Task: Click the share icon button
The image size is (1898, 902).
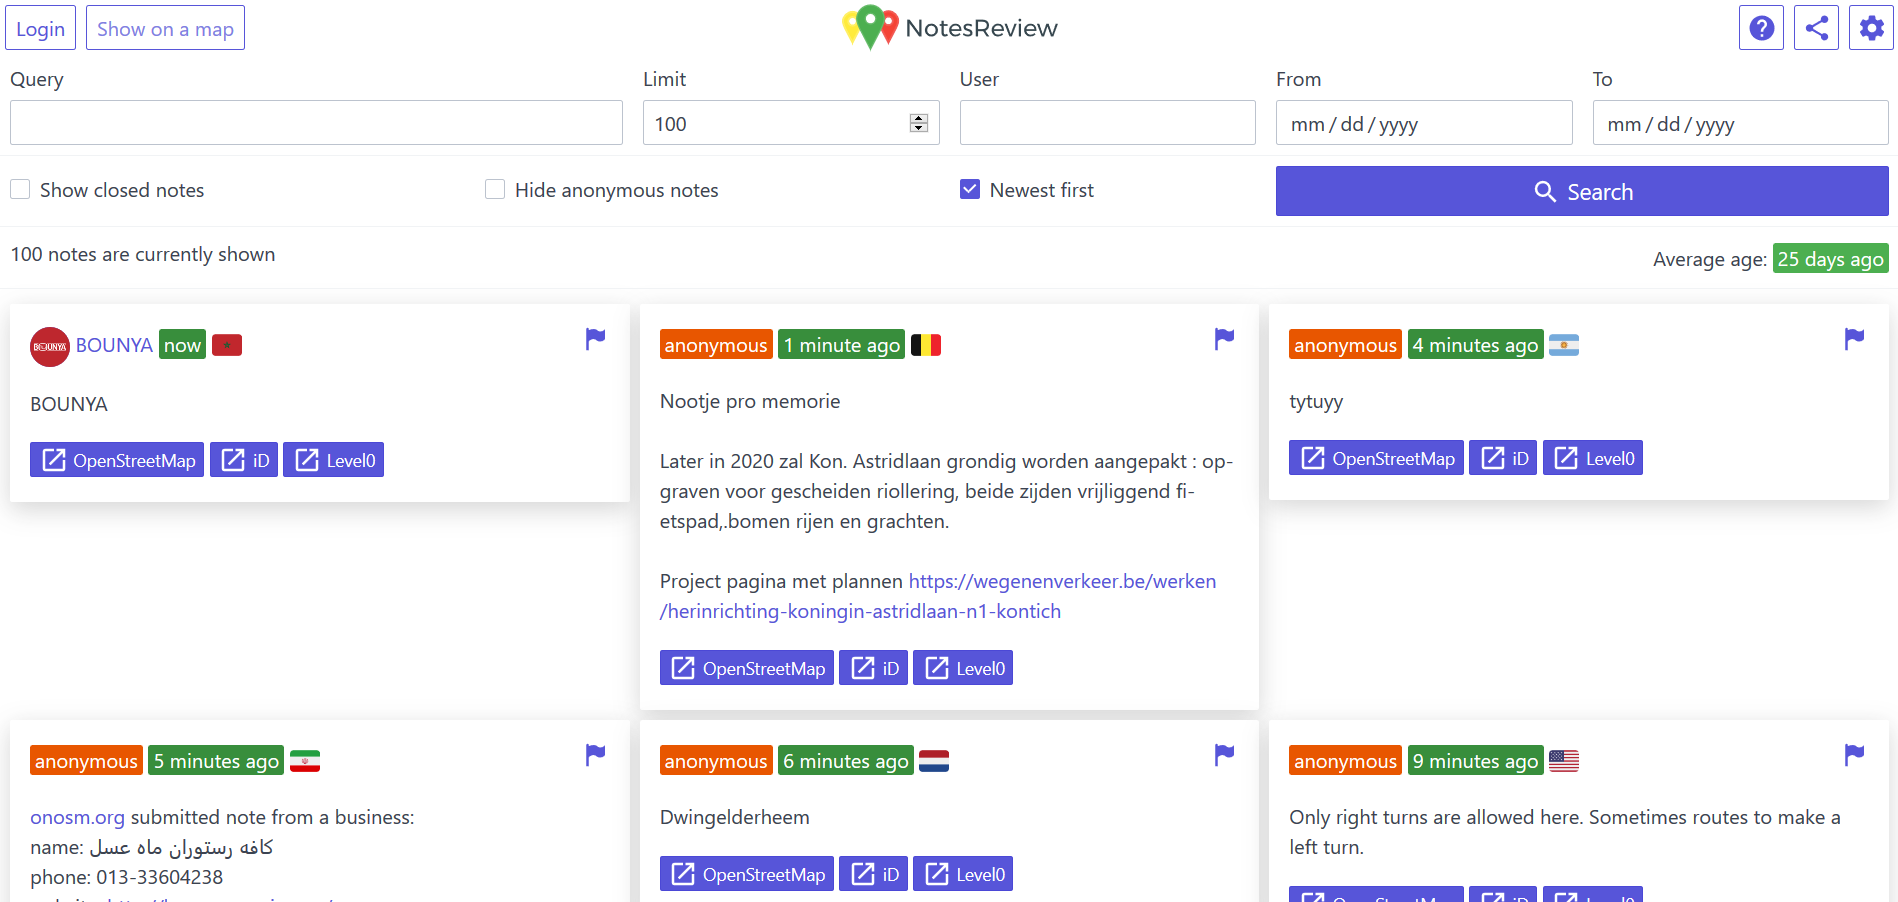Action: [x=1816, y=28]
